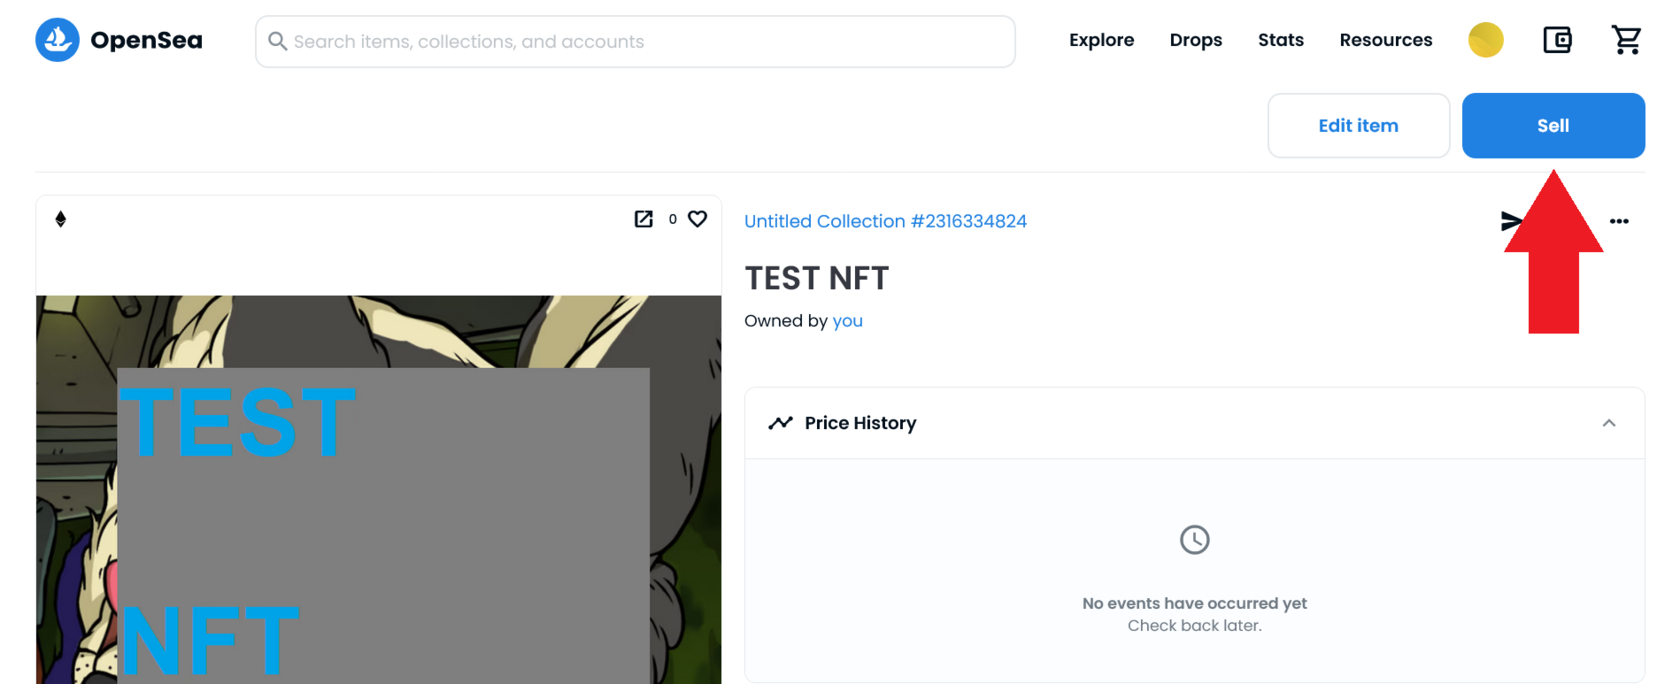
Task: Open the Explore menu
Action: click(x=1101, y=40)
